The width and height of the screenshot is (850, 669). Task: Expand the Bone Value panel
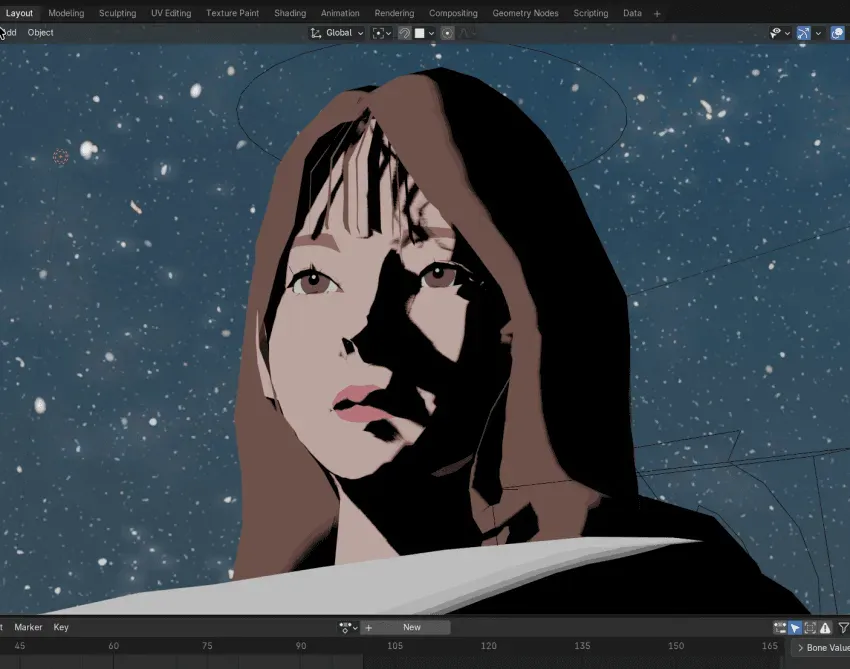click(821, 648)
